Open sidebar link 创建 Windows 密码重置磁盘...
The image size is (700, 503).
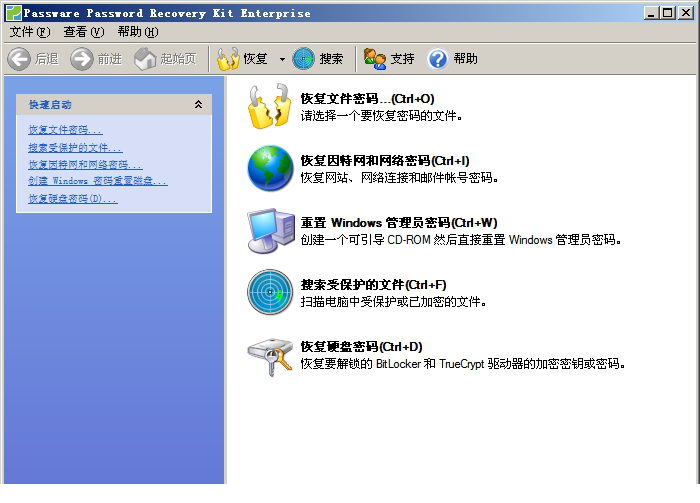point(98,181)
